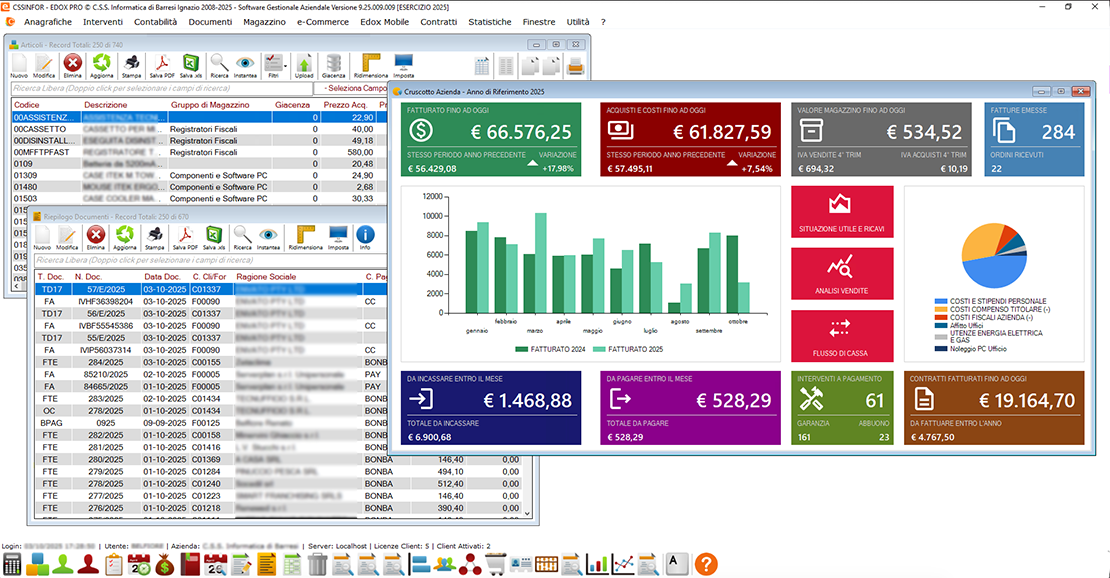Viewport: 1110px width, 578px height.
Task: Click Nuovo in the Articoli toolbar
Action: coord(19,66)
